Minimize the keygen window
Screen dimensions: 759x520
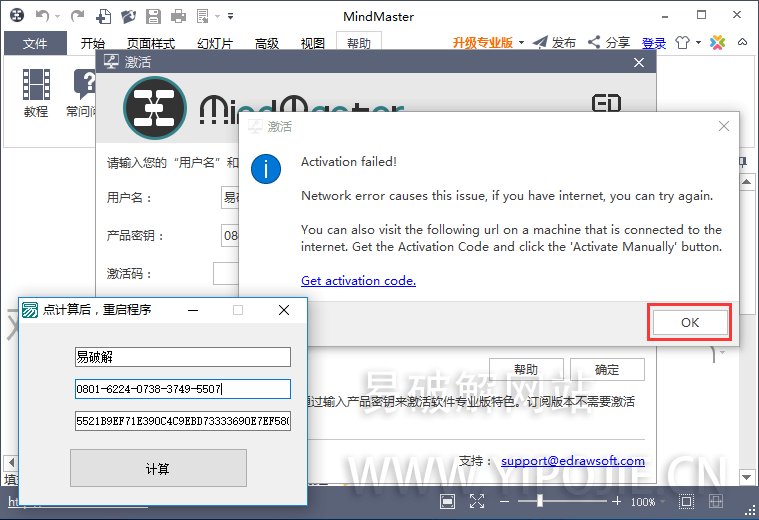coord(193,310)
